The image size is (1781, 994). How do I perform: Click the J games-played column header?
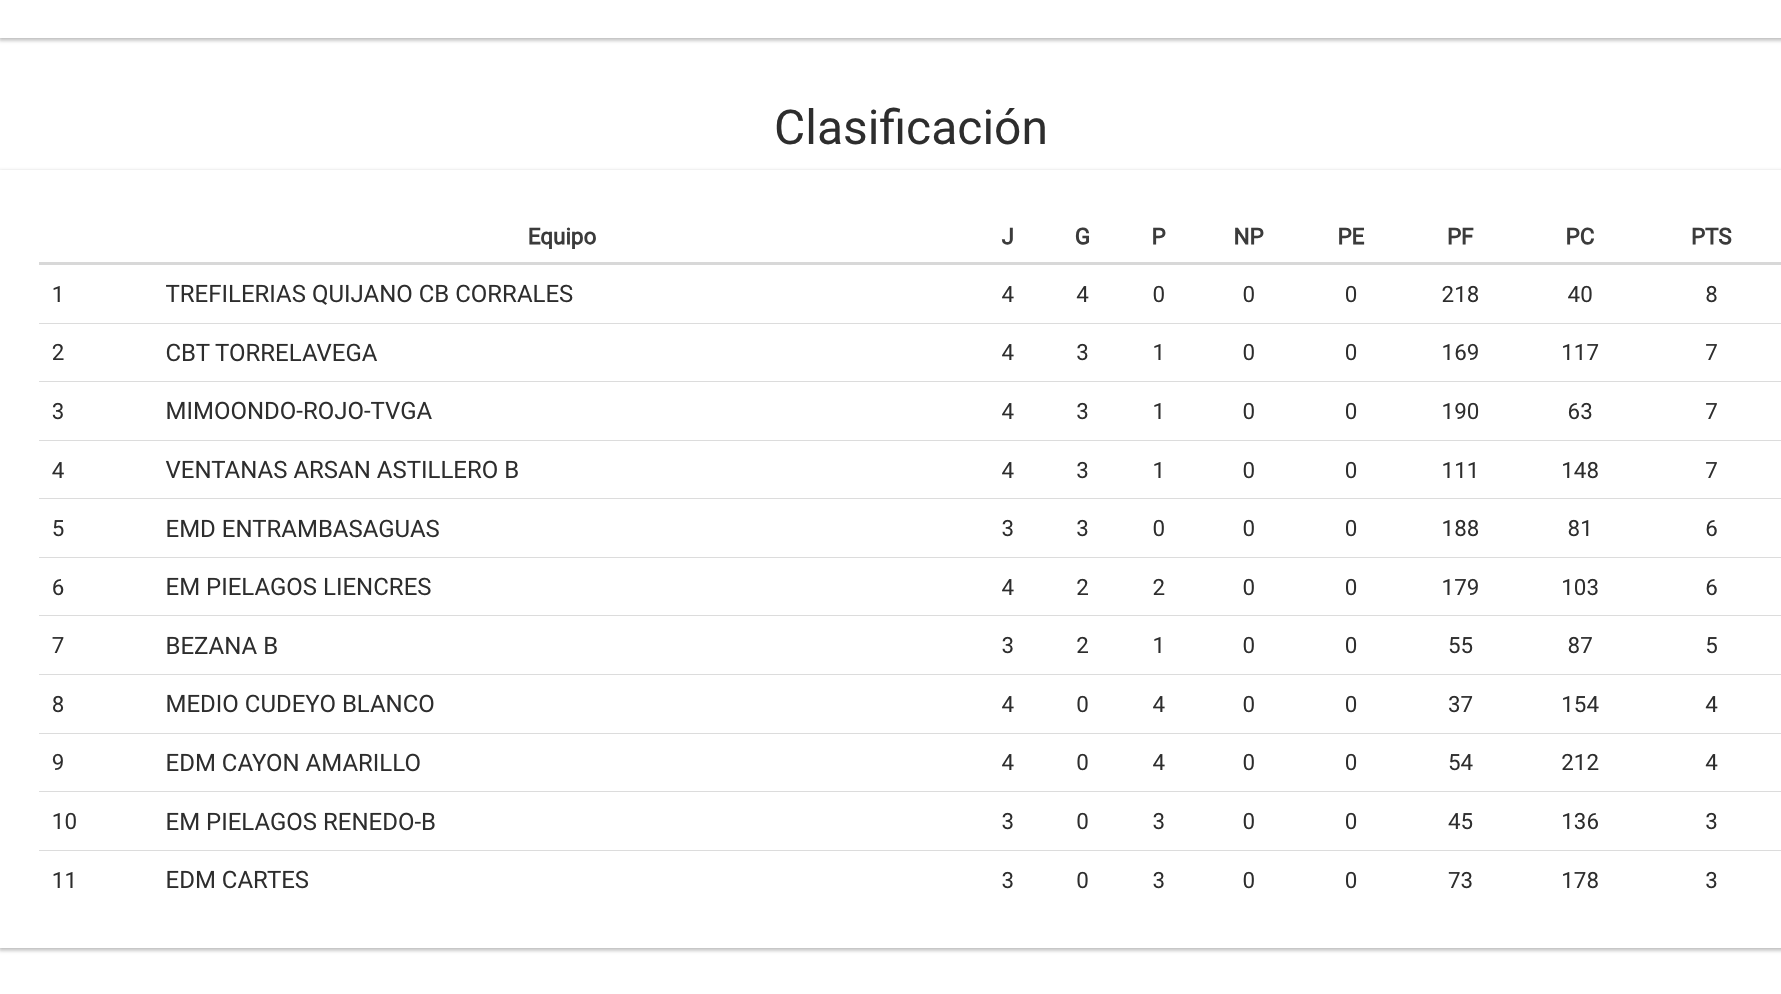coord(1007,237)
